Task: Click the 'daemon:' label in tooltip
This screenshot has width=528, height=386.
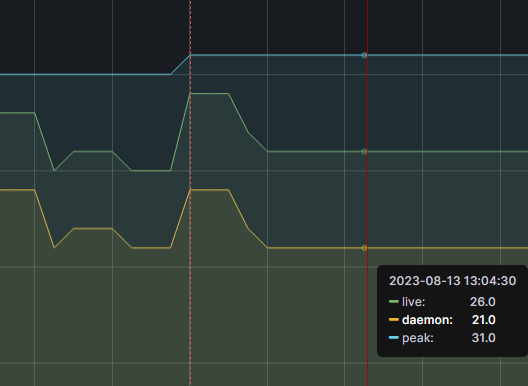Action: pyautogui.click(x=427, y=320)
